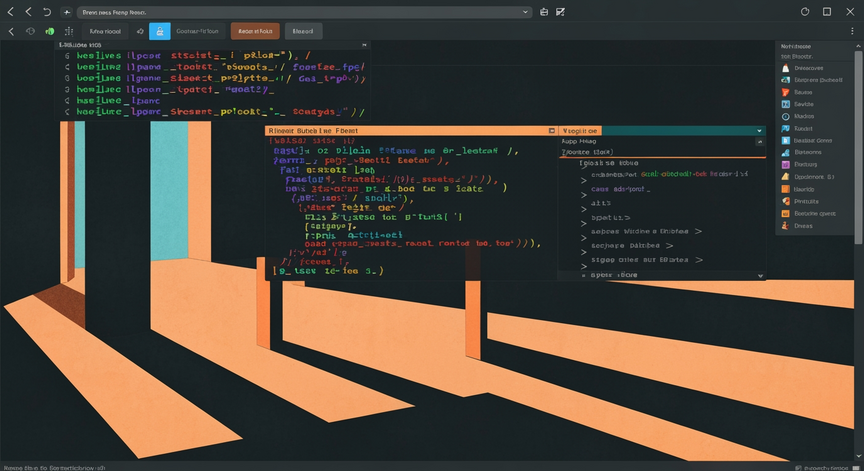Click the gray Blaeod toolbar button

303,31
